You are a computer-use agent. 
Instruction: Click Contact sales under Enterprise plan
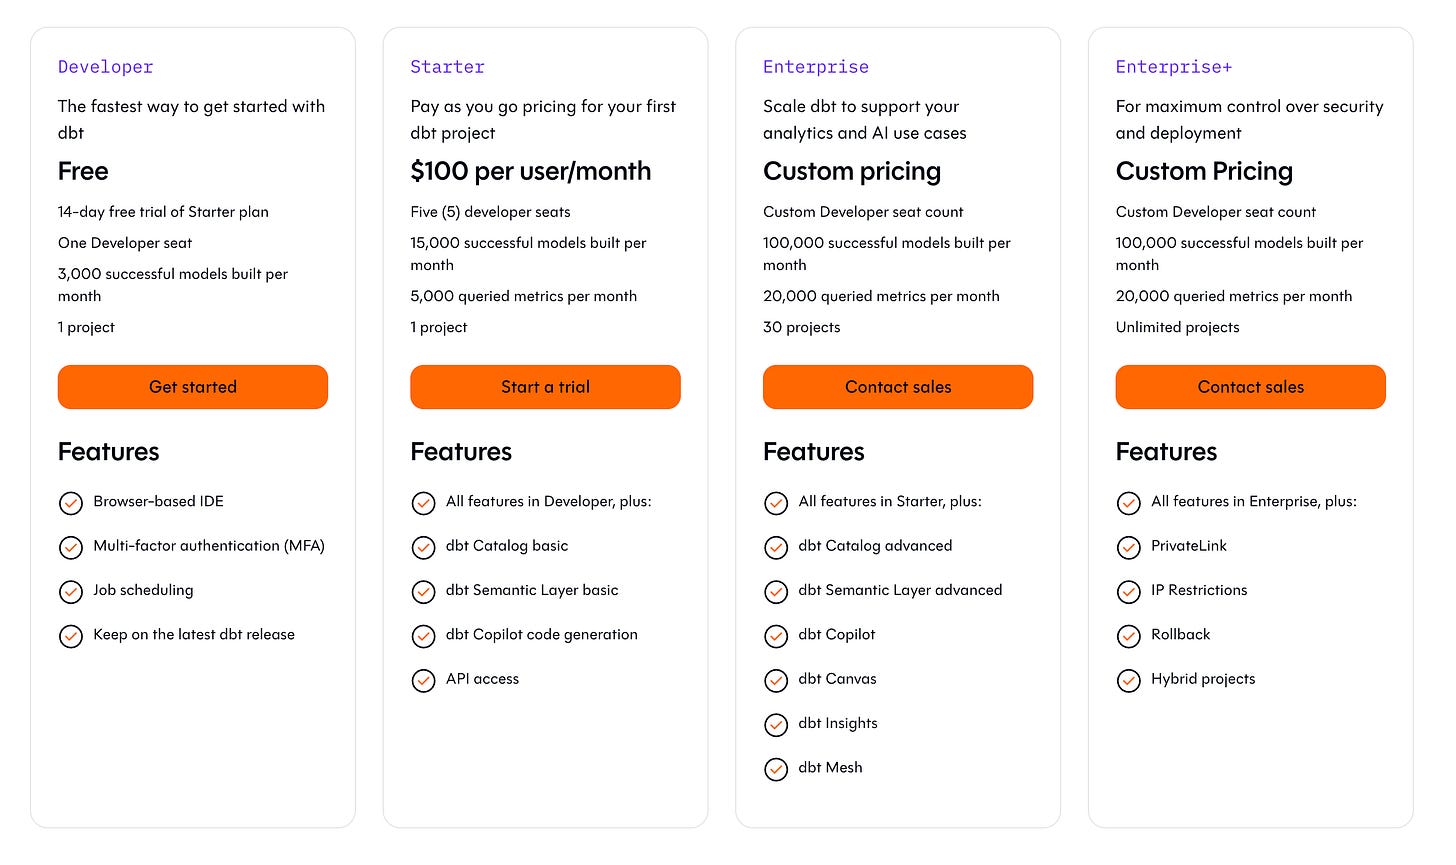[x=898, y=387]
